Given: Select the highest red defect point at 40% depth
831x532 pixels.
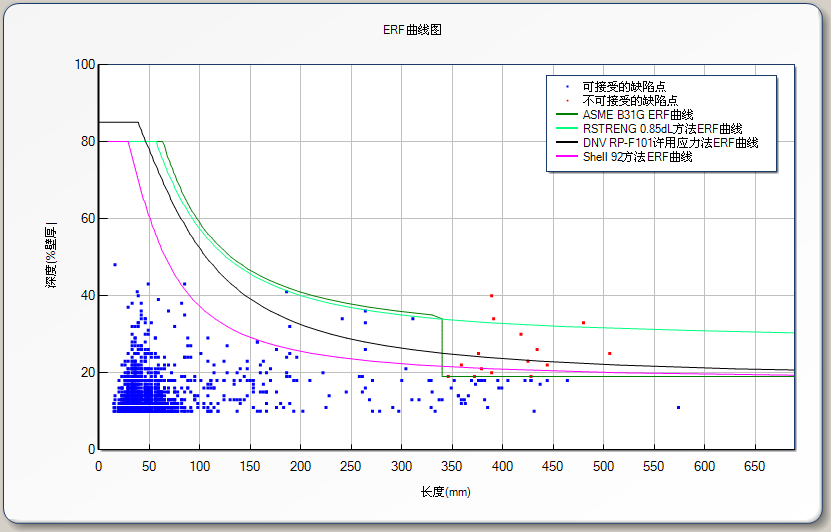Looking at the screenshot, I should click(491, 295).
